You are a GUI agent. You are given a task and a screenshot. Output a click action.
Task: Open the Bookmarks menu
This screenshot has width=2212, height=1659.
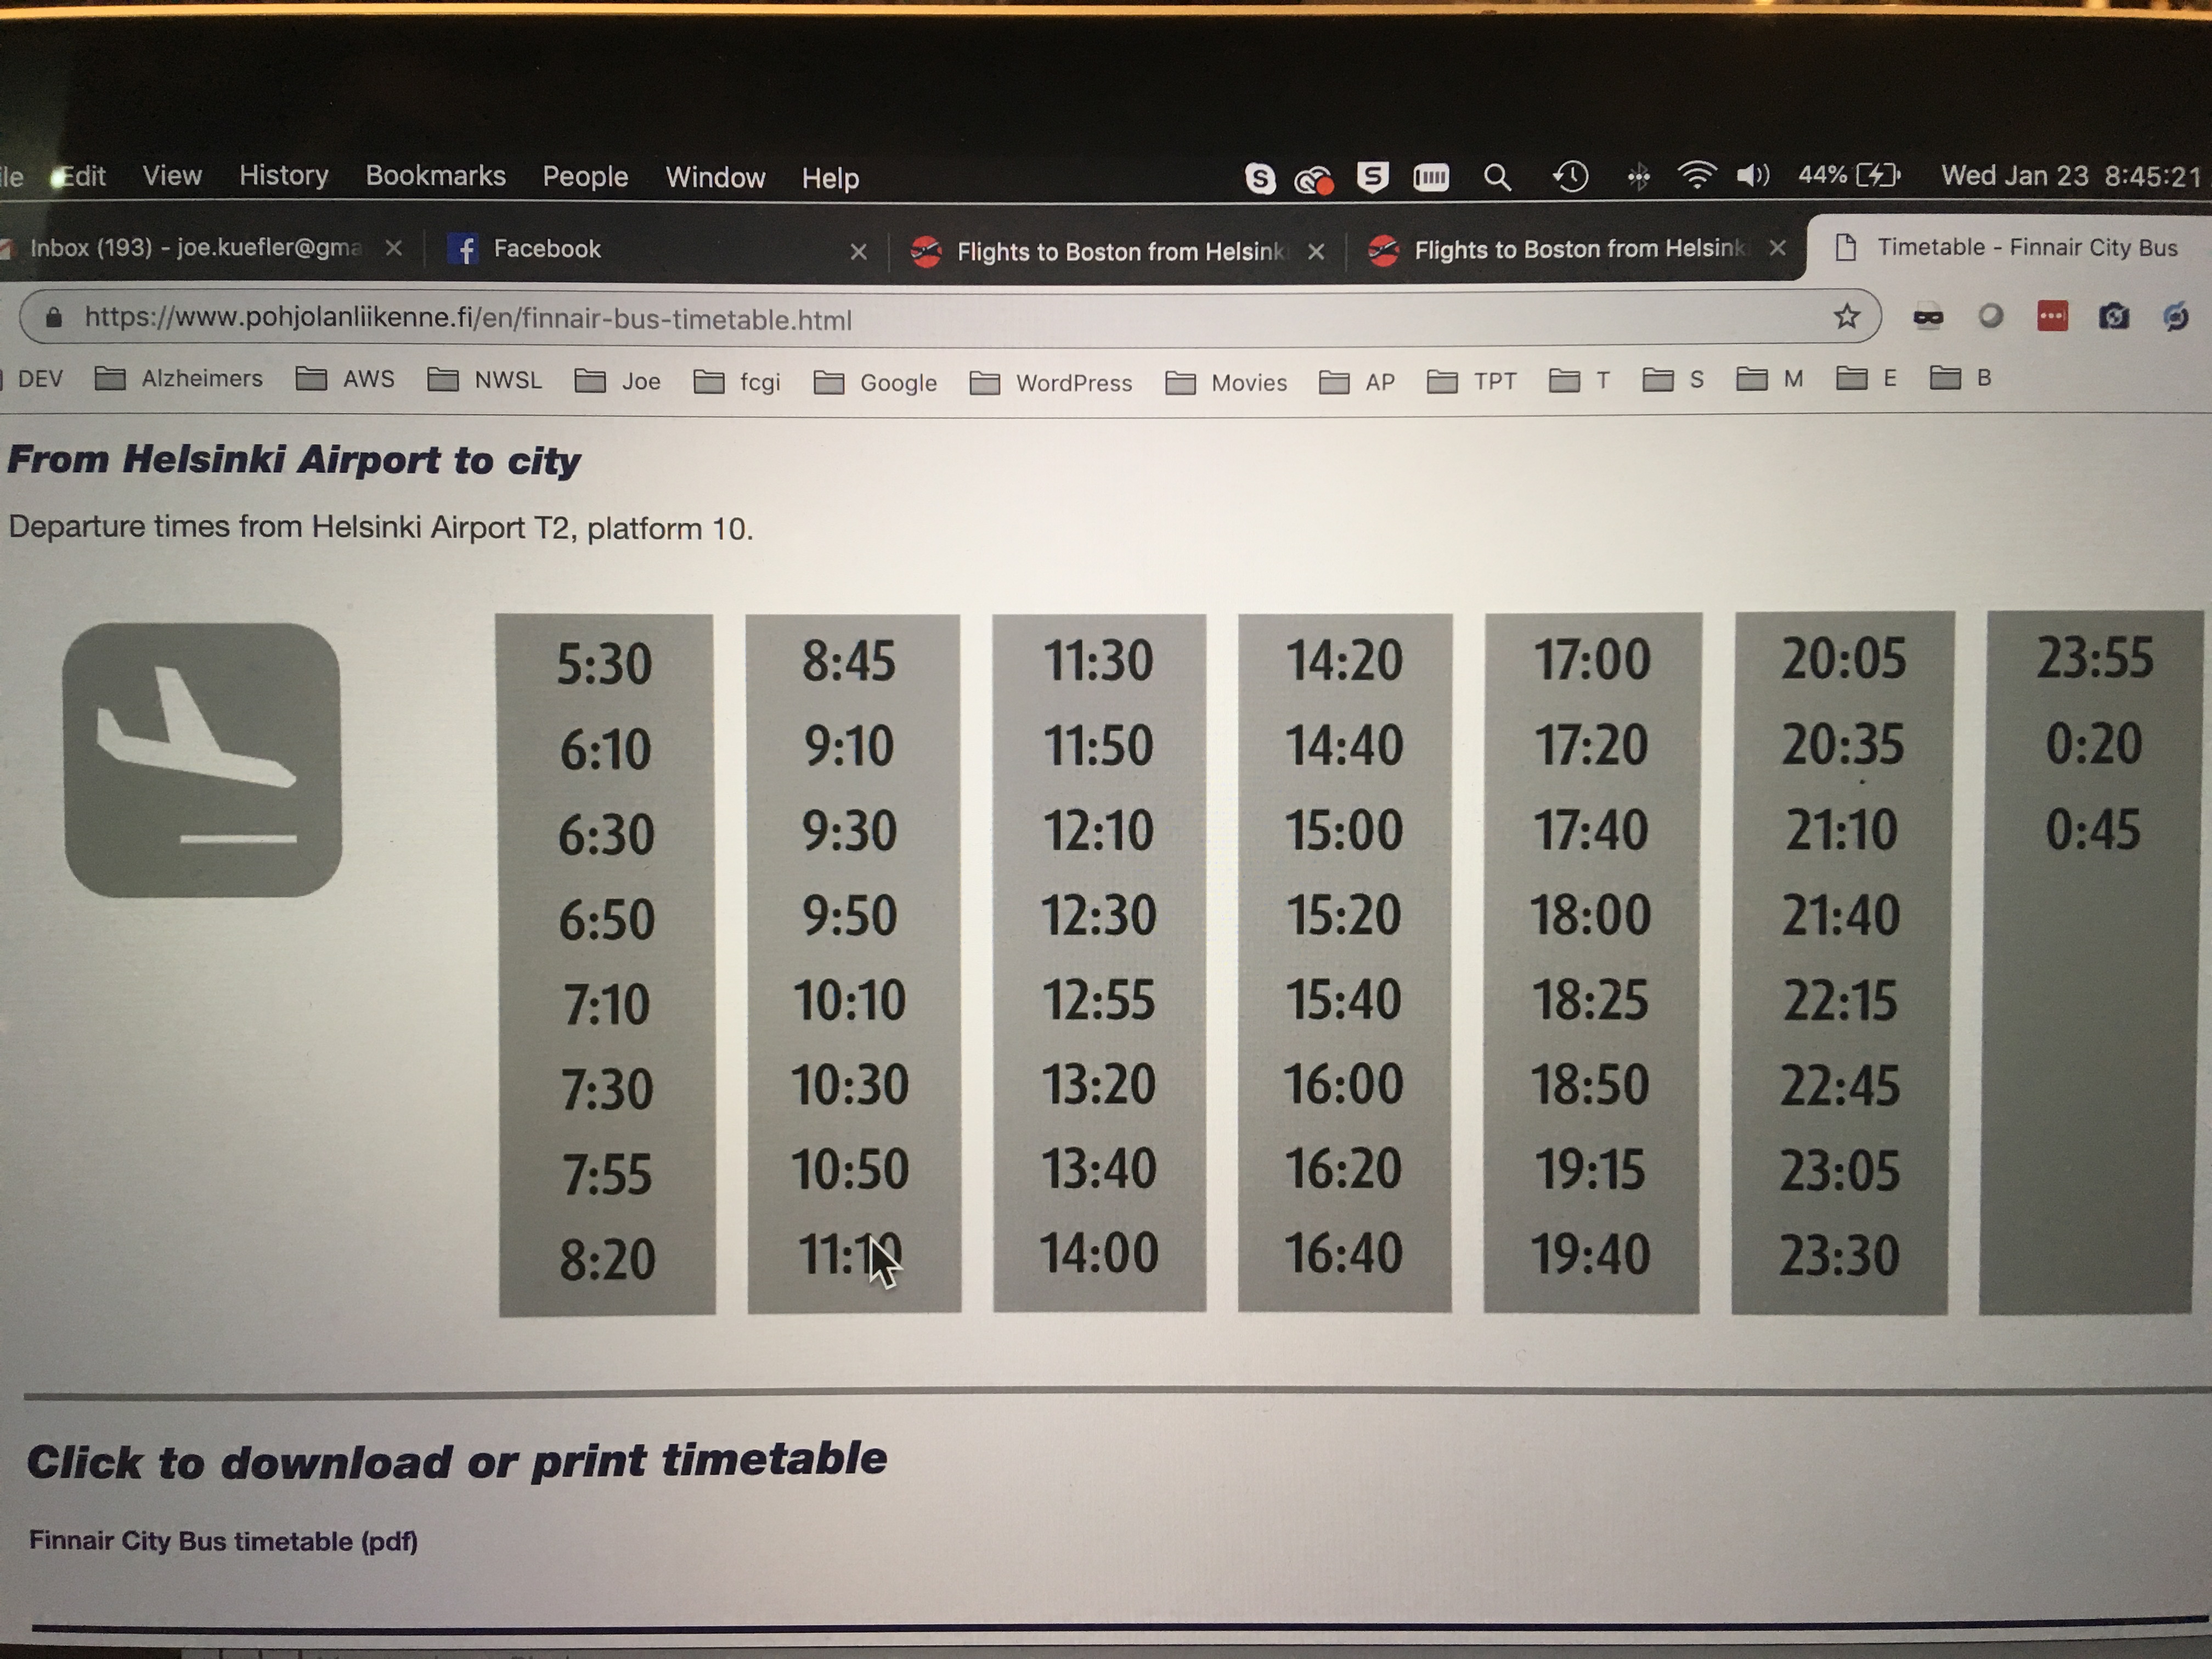(x=435, y=176)
